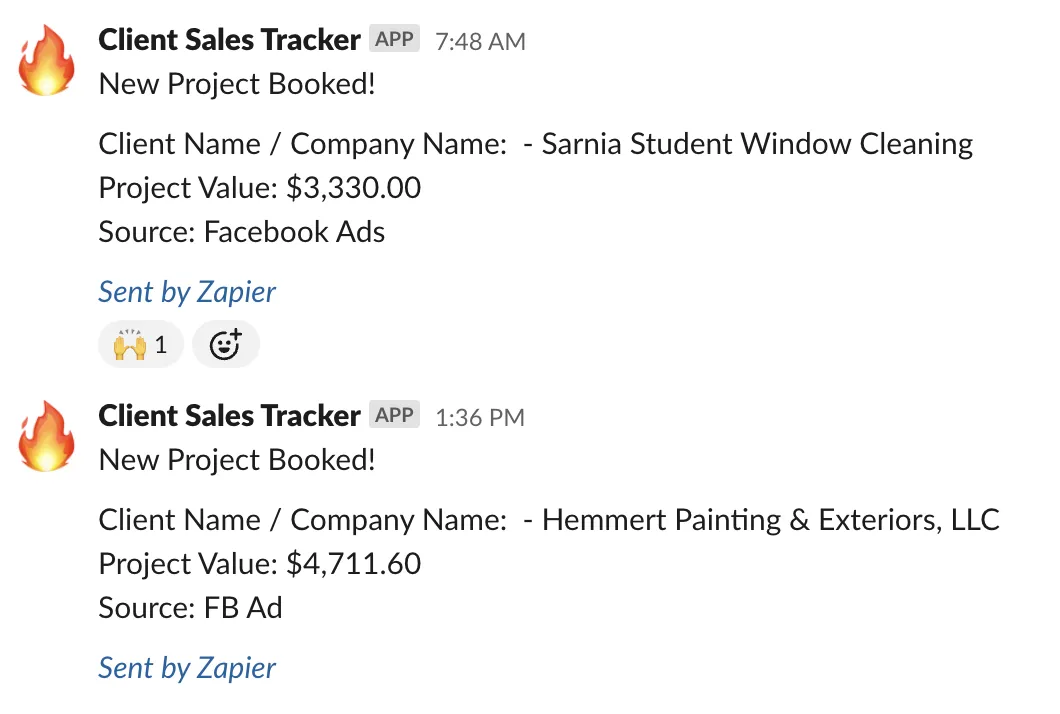The image size is (1060, 714).
Task: Click the APP badge beside the 1:36 PM timestamp
Action: (394, 414)
